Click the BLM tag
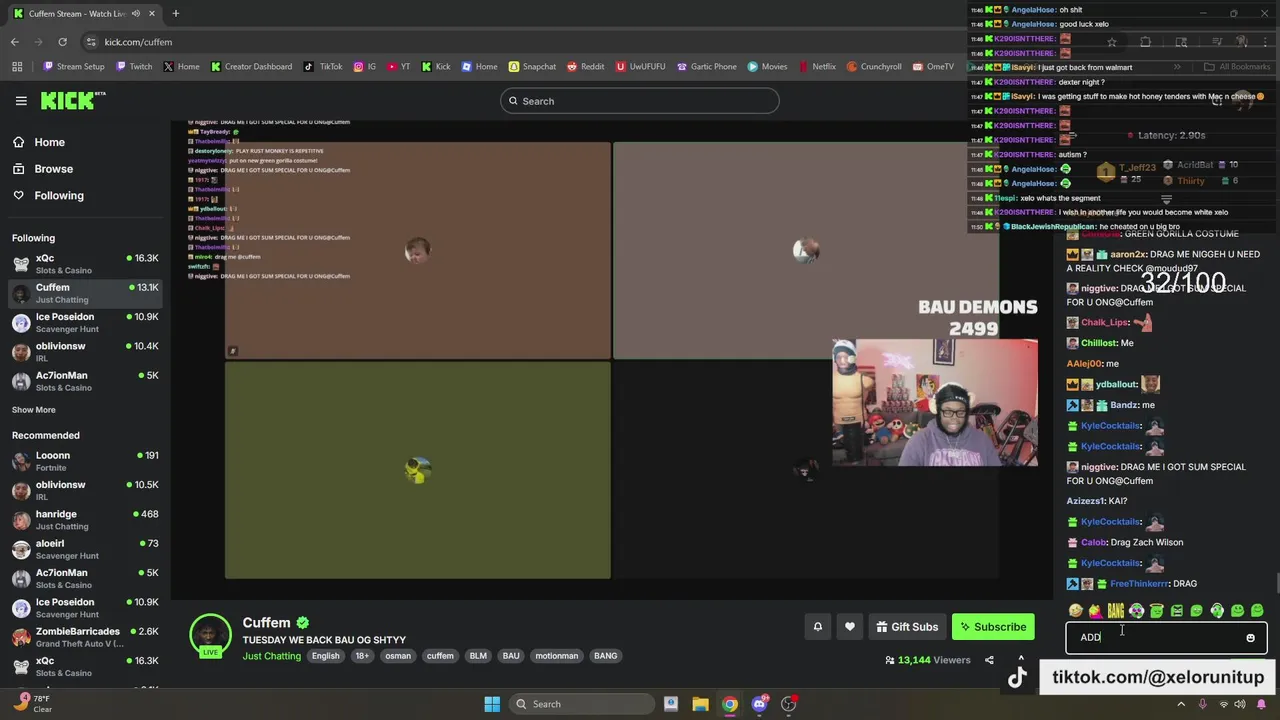Image resolution: width=1280 pixels, height=720 pixels. click(478, 656)
